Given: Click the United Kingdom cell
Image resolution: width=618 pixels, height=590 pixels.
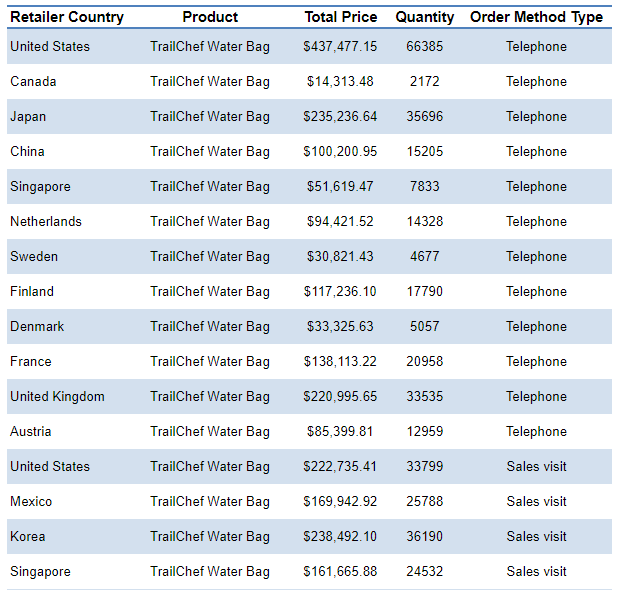Looking at the screenshot, I should click(x=57, y=397).
